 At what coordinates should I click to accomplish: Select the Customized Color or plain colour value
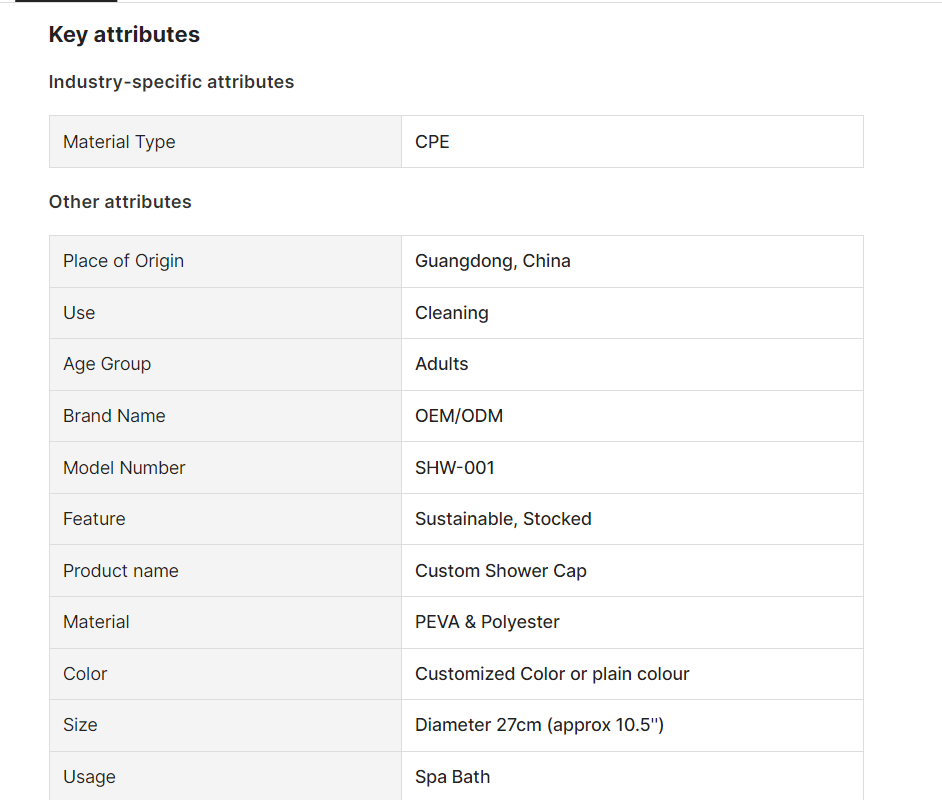(x=552, y=674)
